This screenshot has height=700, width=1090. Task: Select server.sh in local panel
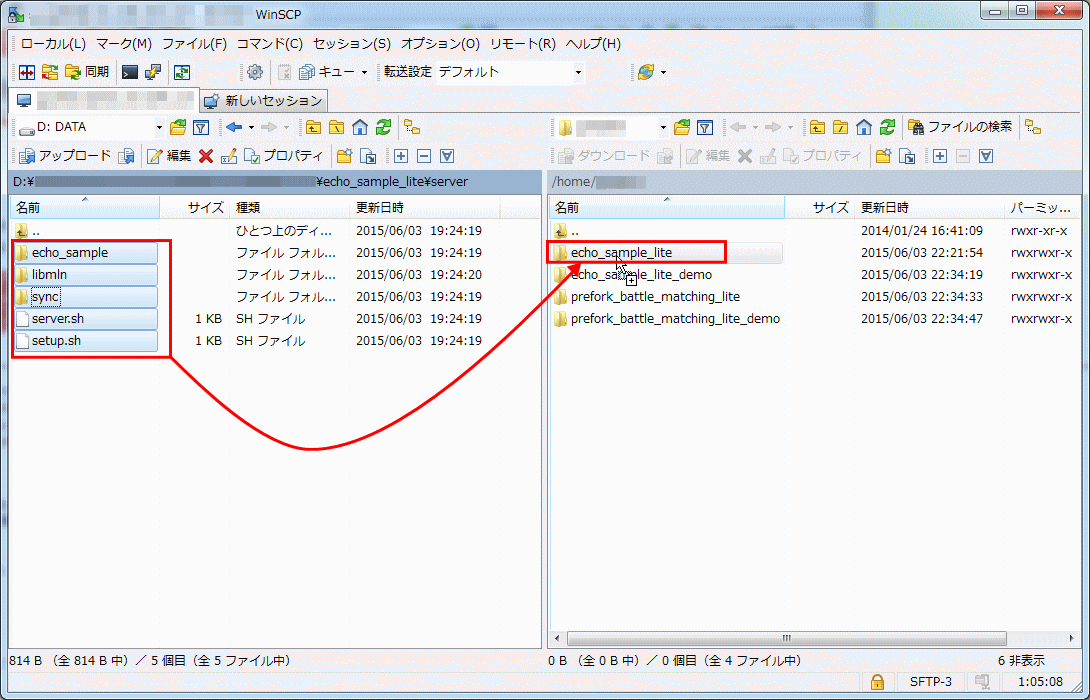(85, 319)
